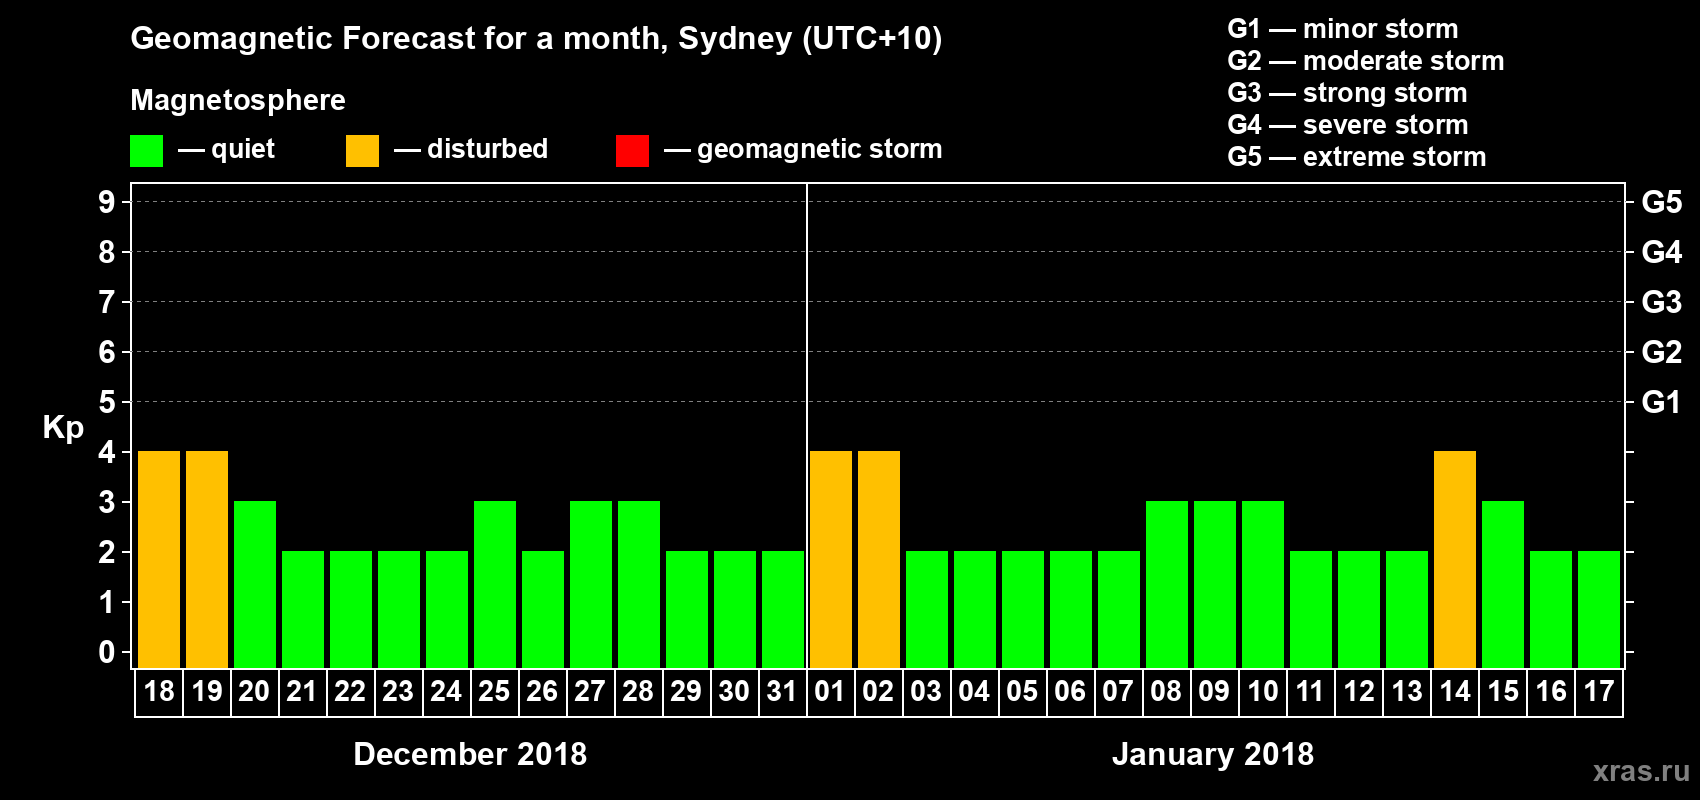Click the 'disturbed' legend label

click(487, 149)
